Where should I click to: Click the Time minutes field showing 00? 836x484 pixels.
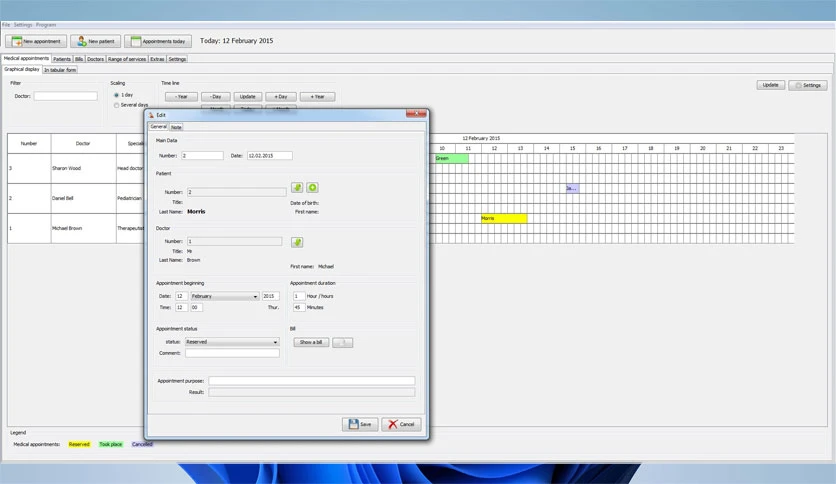click(196, 308)
